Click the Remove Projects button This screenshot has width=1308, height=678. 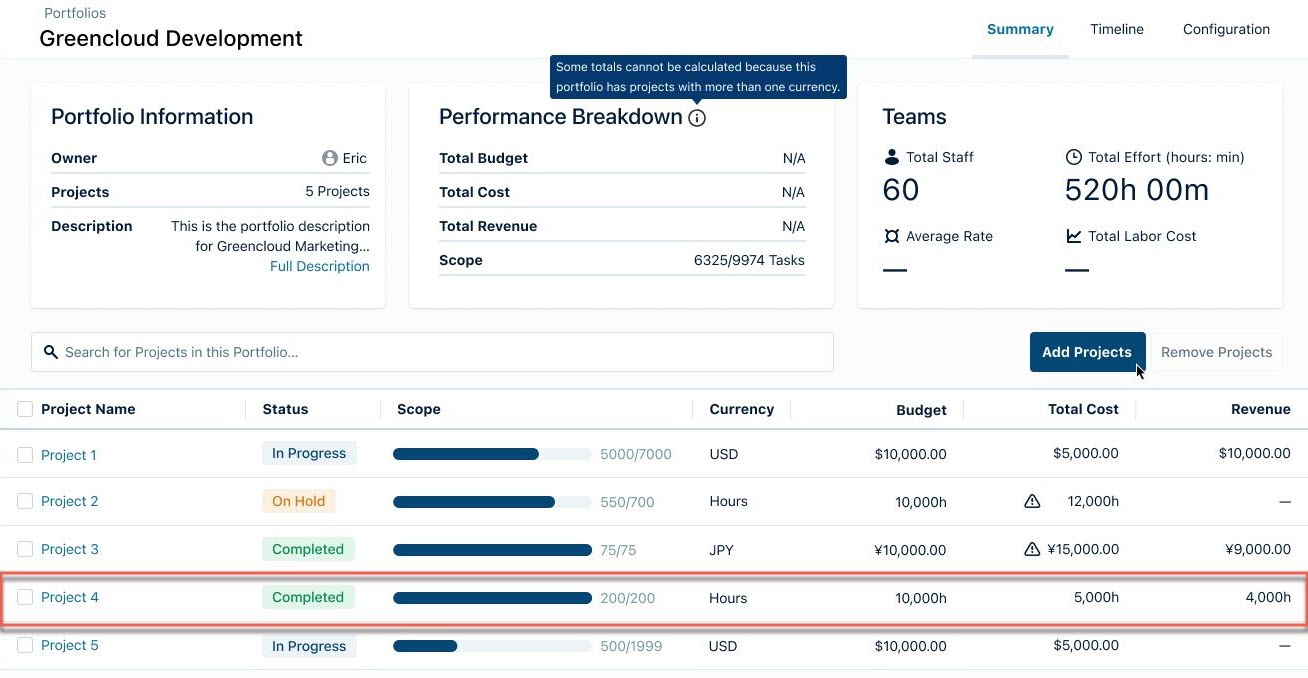pyautogui.click(x=1216, y=352)
